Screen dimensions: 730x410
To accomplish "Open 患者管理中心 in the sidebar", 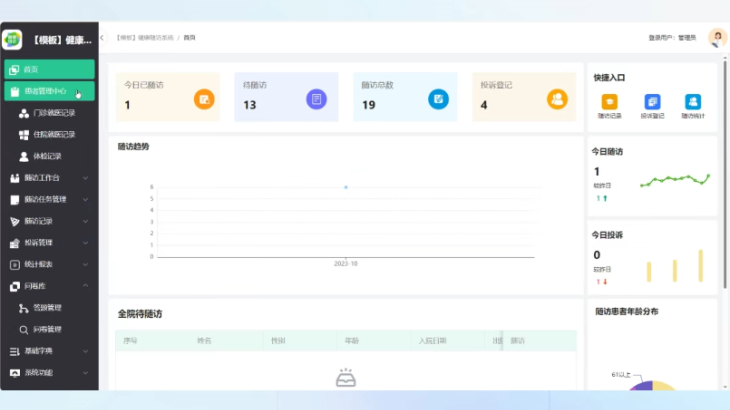I will [x=49, y=91].
